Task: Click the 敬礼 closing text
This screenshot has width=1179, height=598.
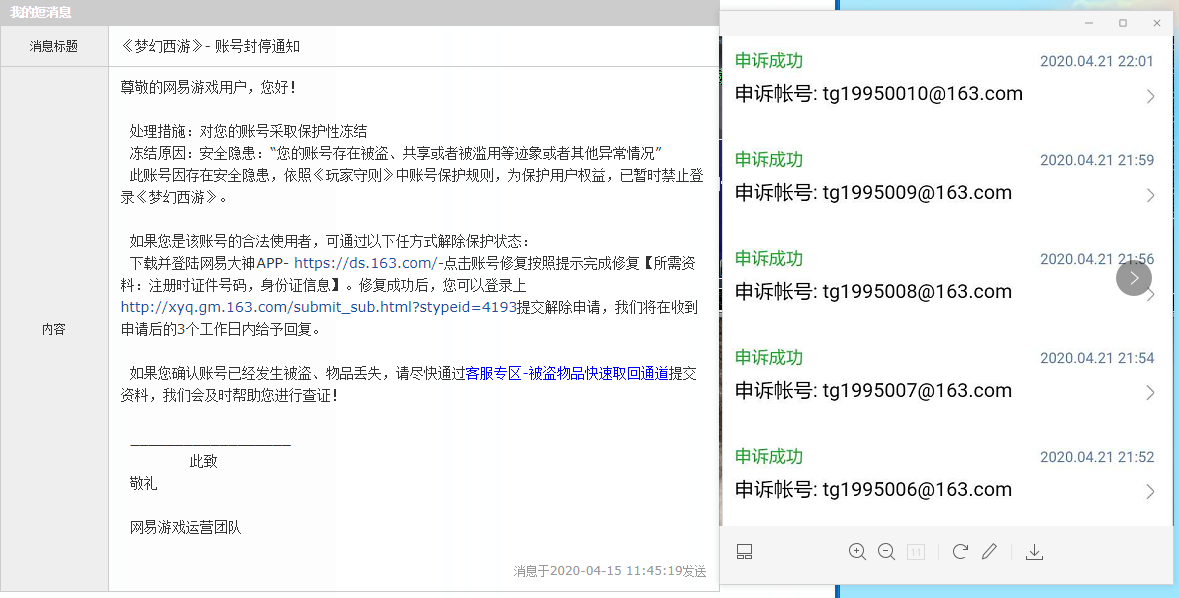Action: [144, 484]
